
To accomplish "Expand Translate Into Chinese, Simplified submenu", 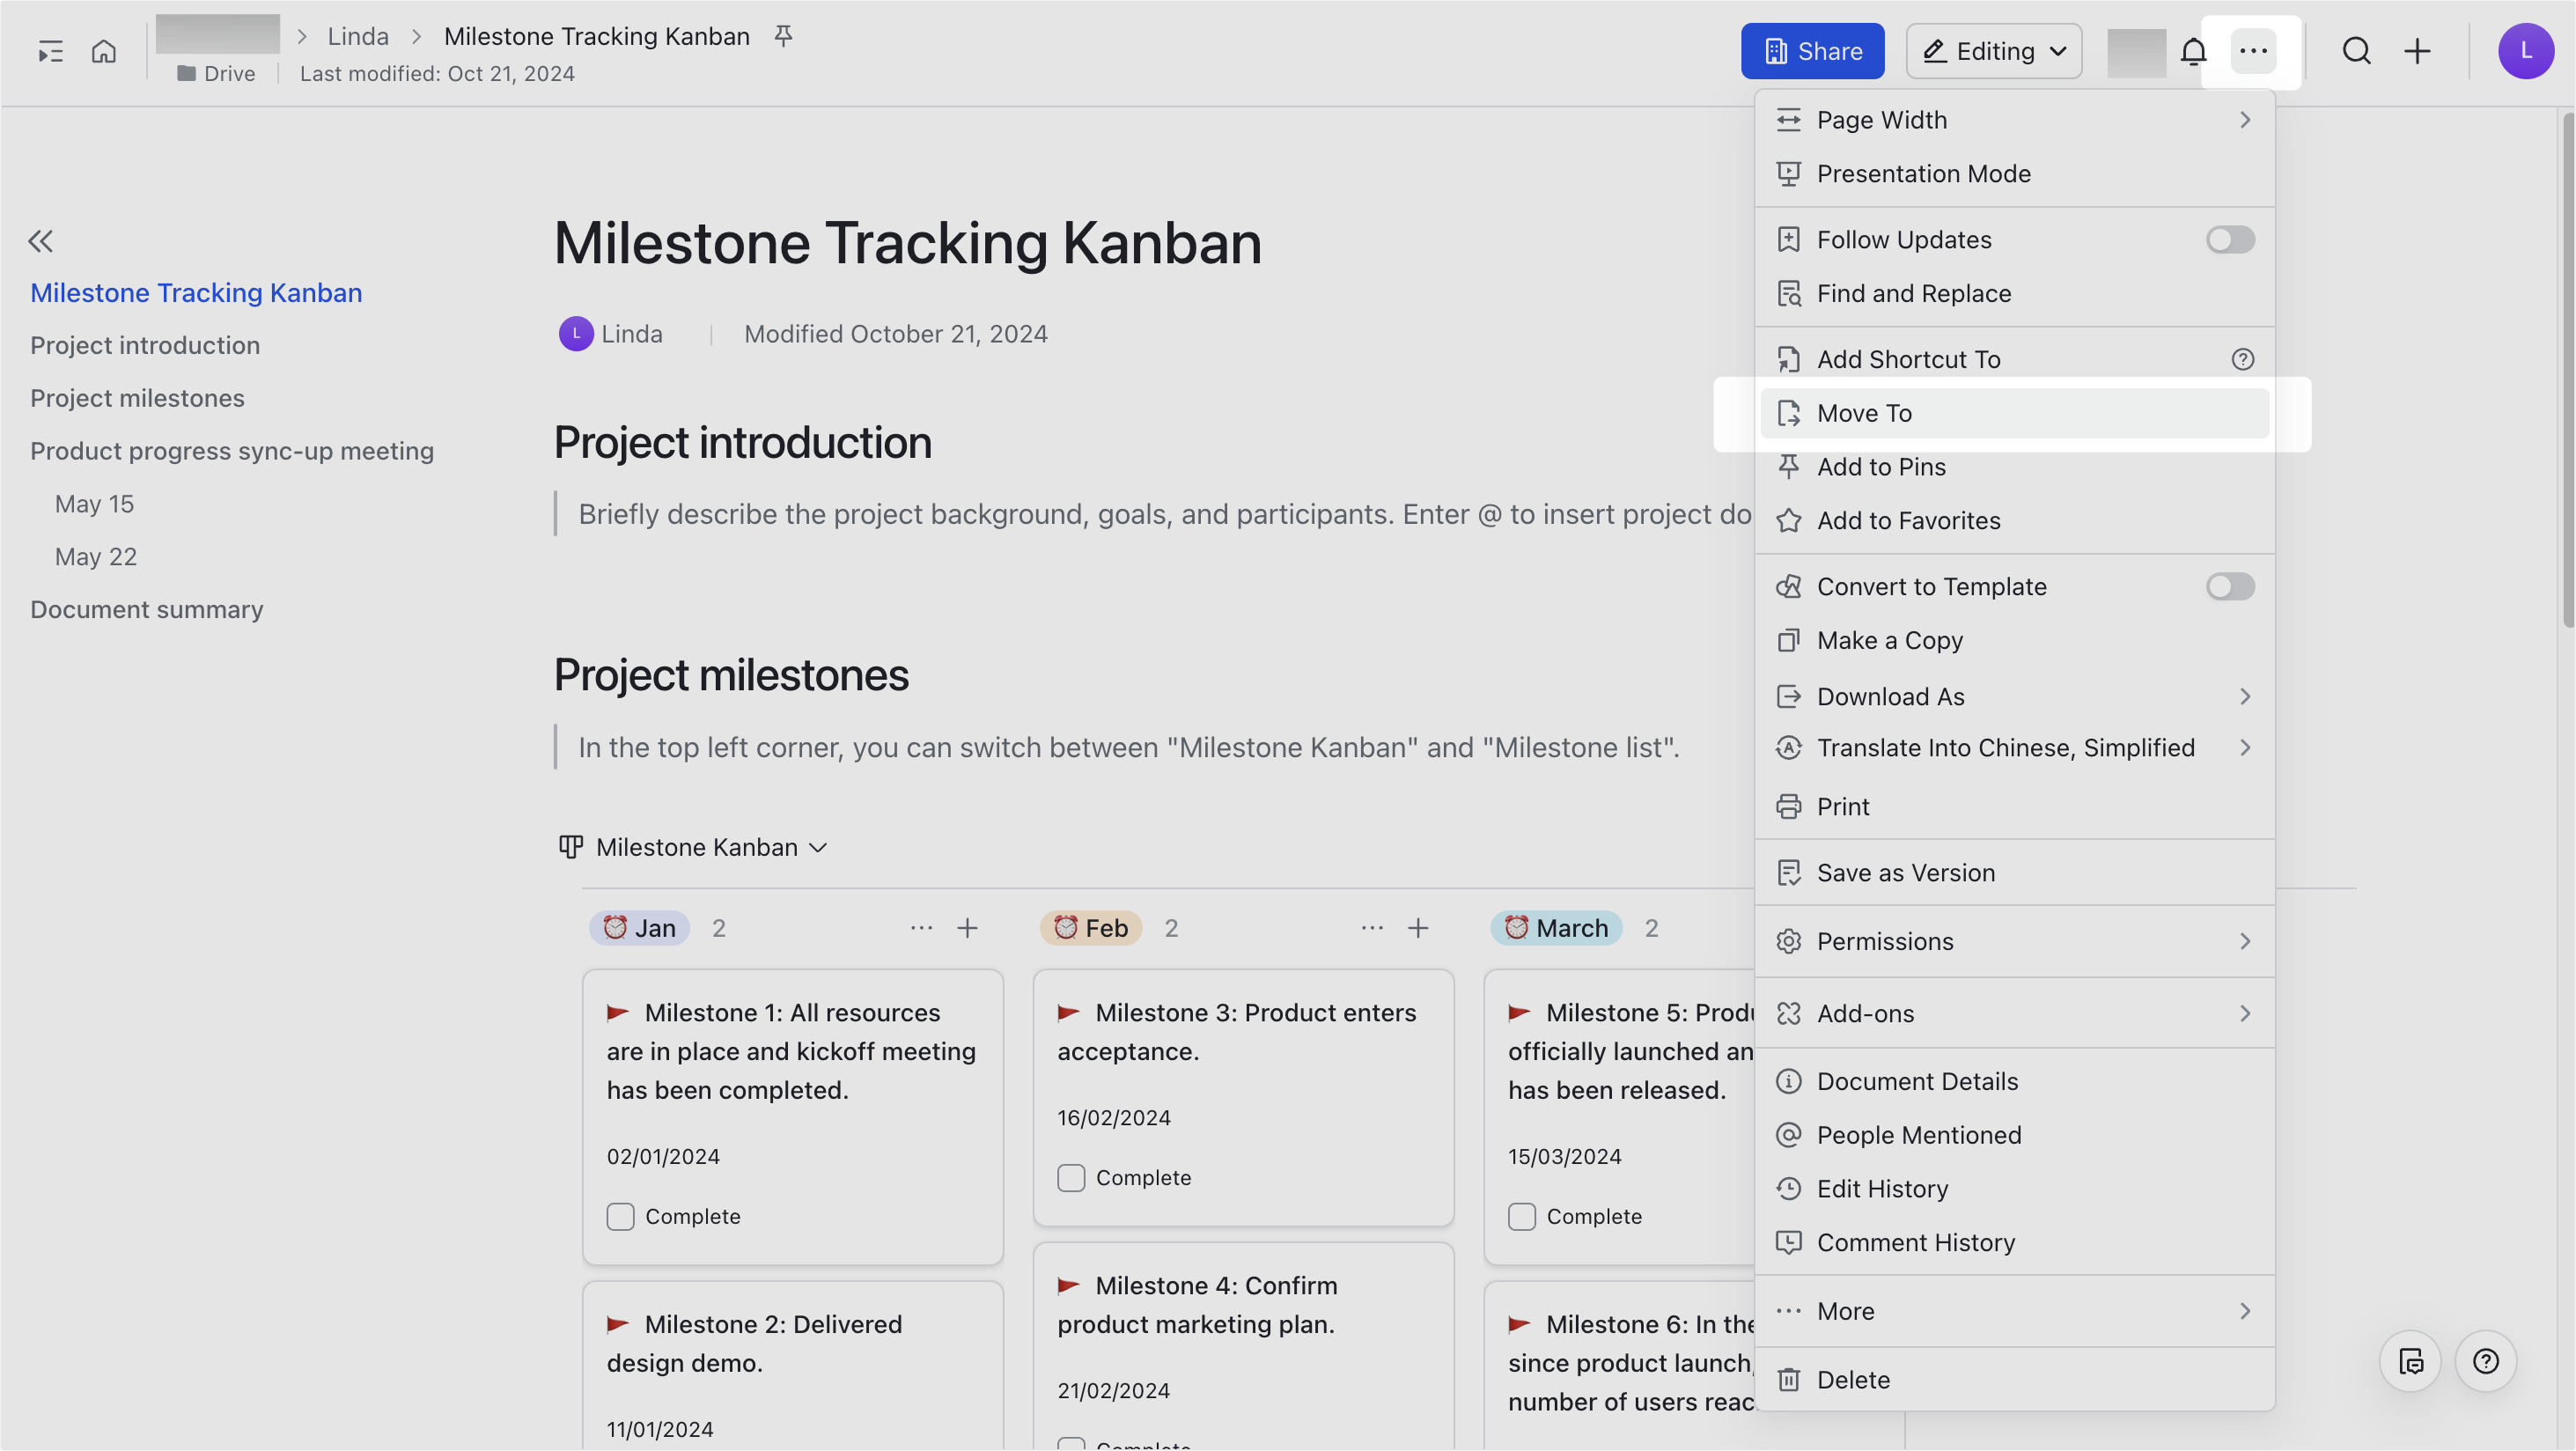I will (2014, 748).
